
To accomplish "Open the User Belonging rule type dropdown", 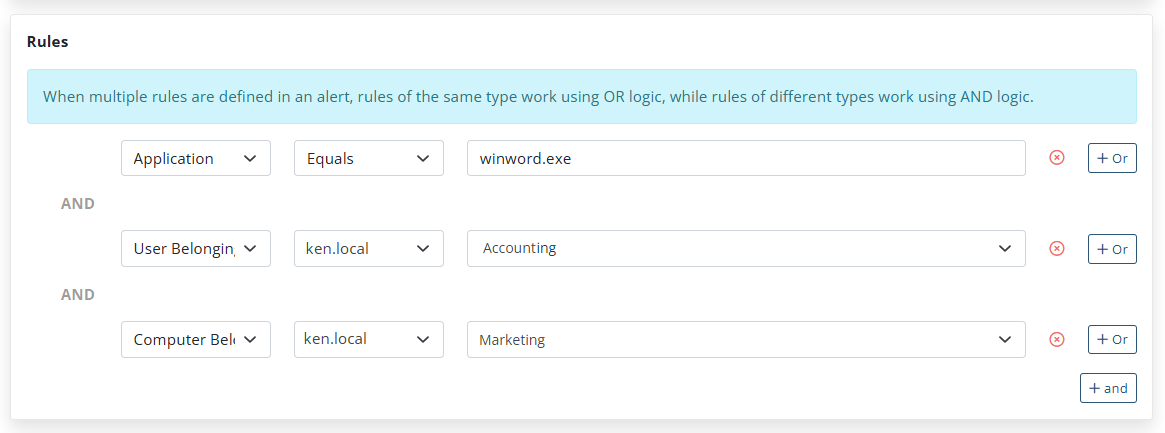I will click(195, 249).
